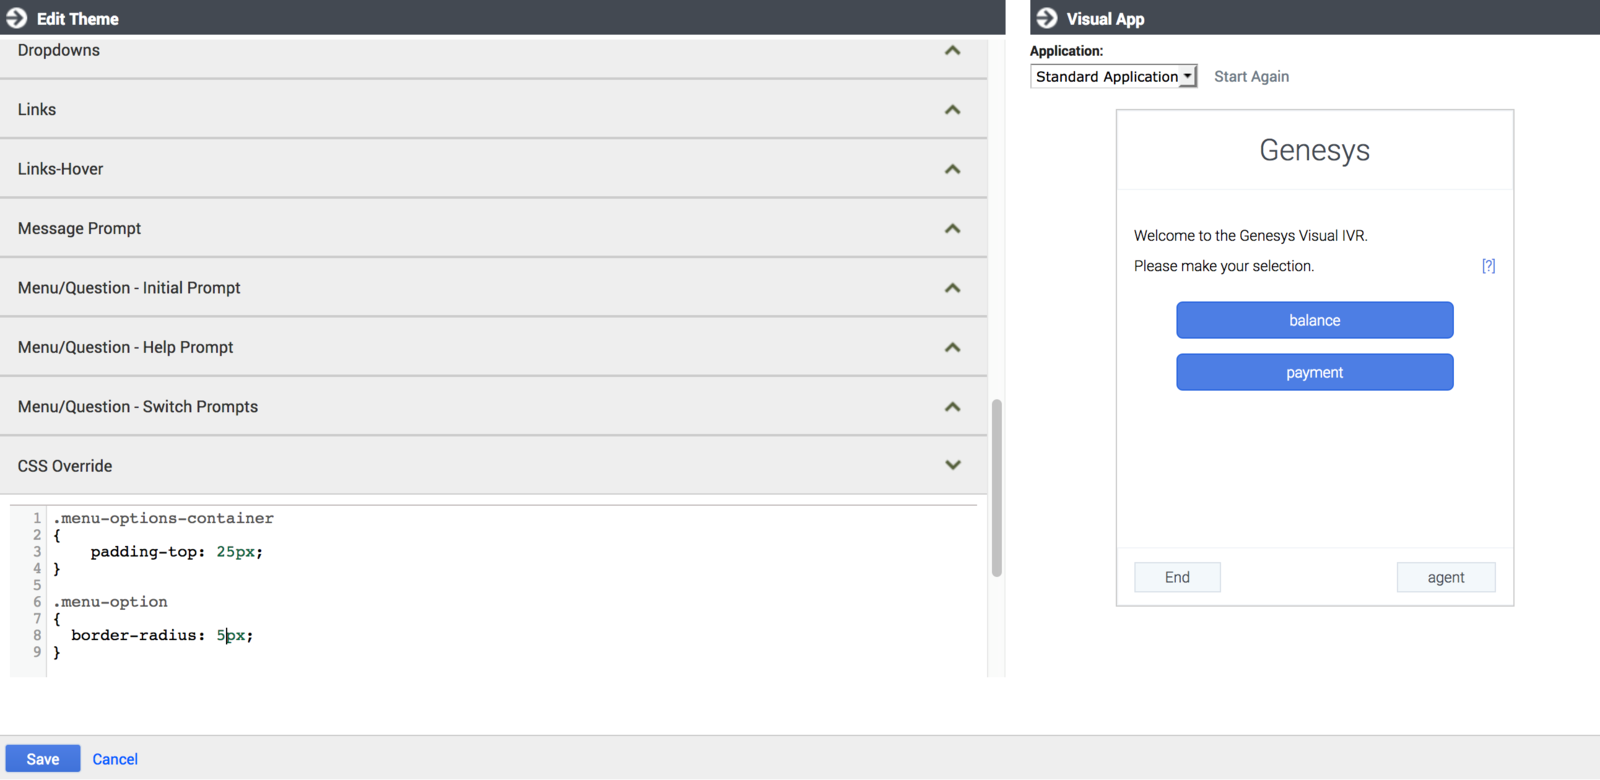Click the Edit Theme panel arrow icon
This screenshot has height=780, width=1600.
17,18
